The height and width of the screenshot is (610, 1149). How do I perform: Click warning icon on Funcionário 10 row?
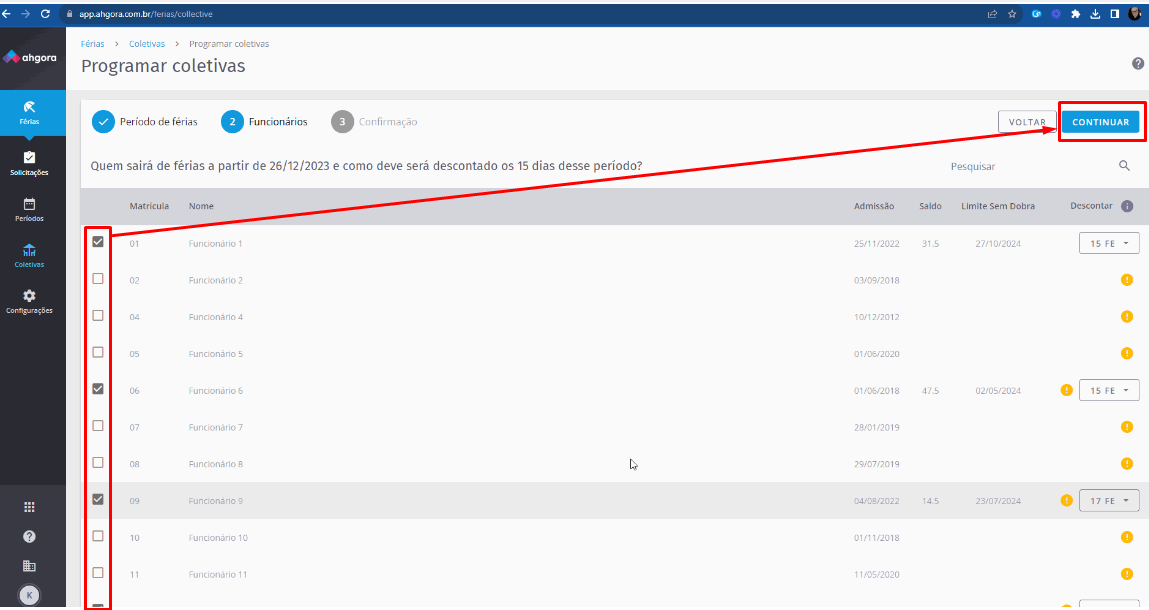coord(1127,537)
